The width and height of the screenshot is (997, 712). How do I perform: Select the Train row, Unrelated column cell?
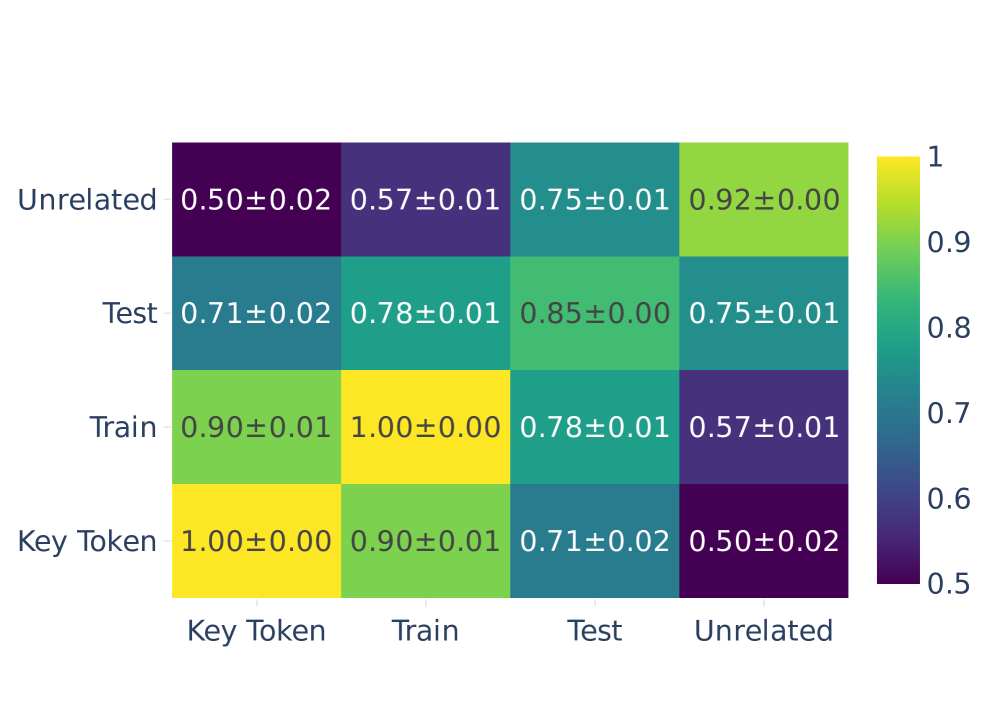pos(764,428)
